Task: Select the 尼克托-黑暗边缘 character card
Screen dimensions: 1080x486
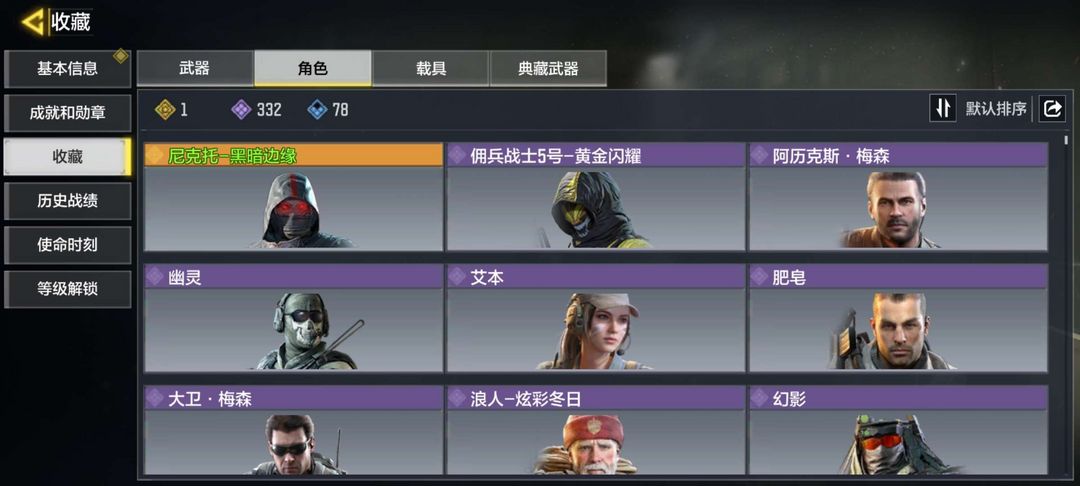Action: coord(293,197)
